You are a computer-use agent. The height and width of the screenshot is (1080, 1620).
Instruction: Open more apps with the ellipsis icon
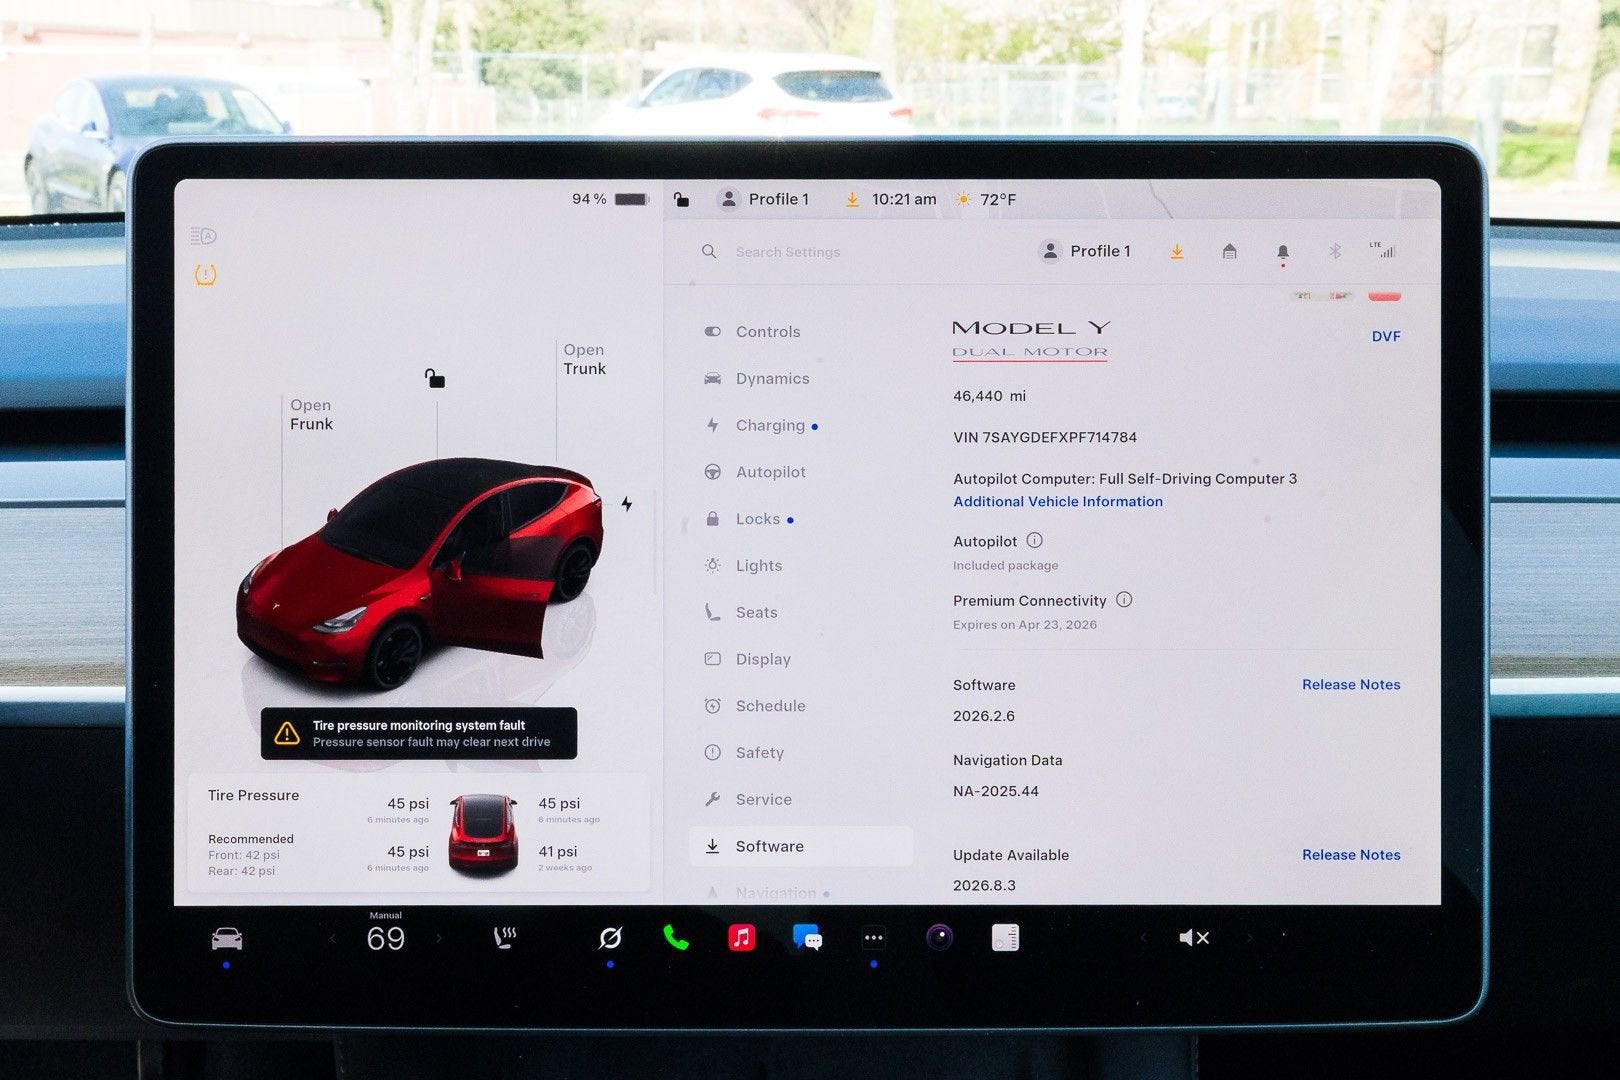pos(874,938)
